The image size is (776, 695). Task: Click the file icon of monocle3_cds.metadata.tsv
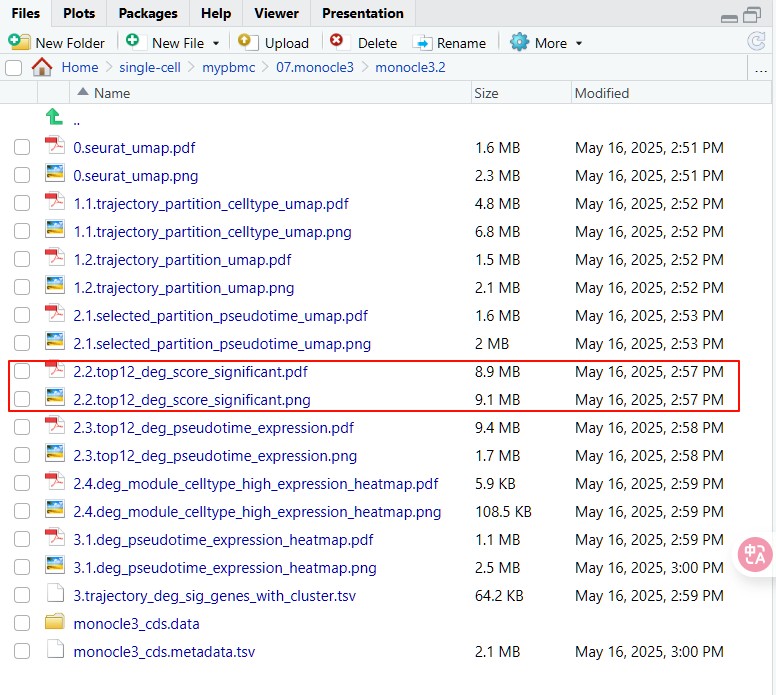click(55, 649)
